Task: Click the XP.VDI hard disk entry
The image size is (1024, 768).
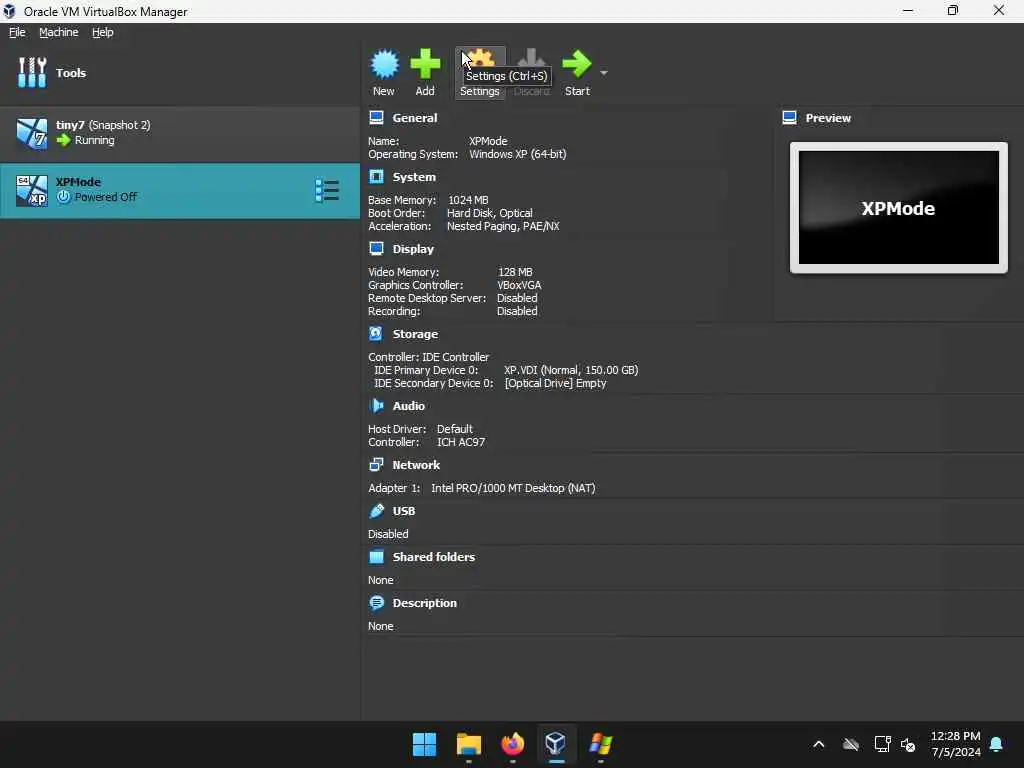Action: pos(571,370)
